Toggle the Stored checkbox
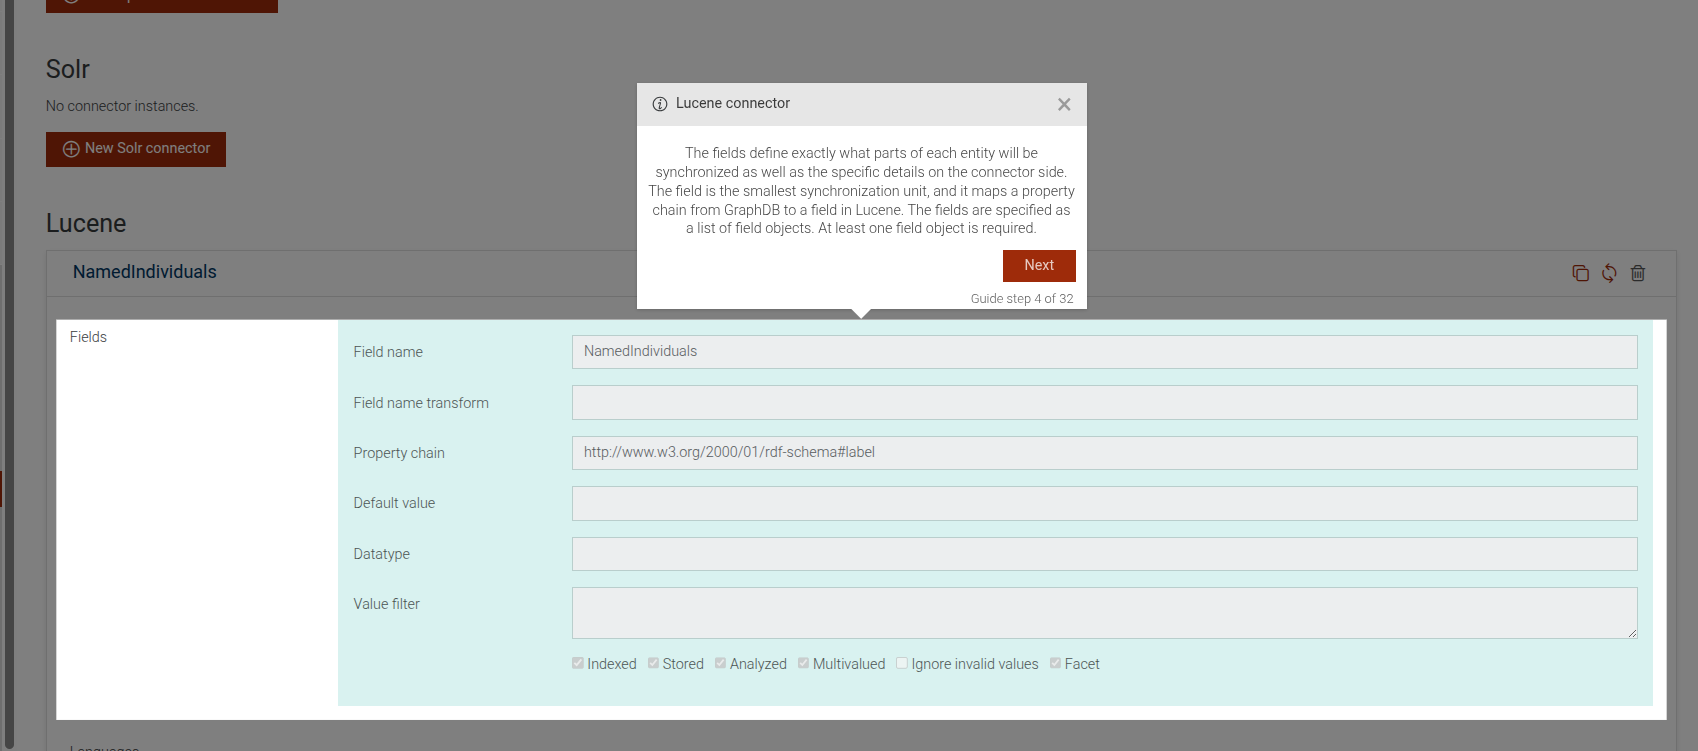The width and height of the screenshot is (1698, 751). [653, 663]
